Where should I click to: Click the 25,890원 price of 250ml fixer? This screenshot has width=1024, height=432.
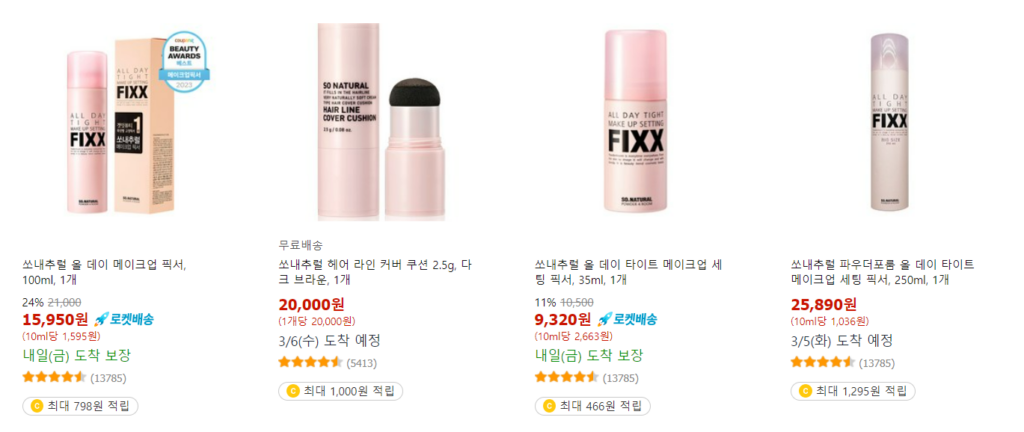click(x=824, y=305)
